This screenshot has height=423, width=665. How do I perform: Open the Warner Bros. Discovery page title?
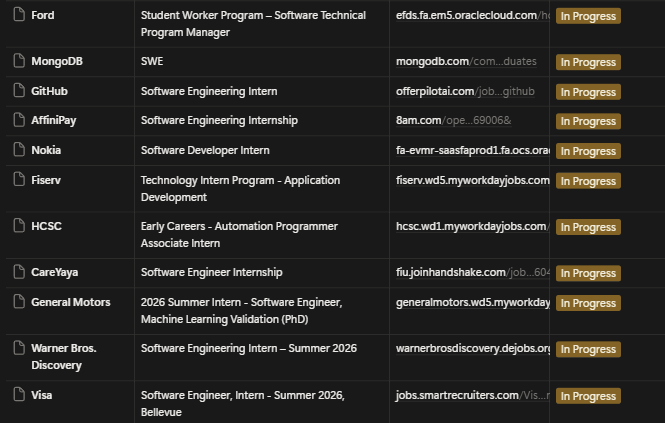coord(64,357)
